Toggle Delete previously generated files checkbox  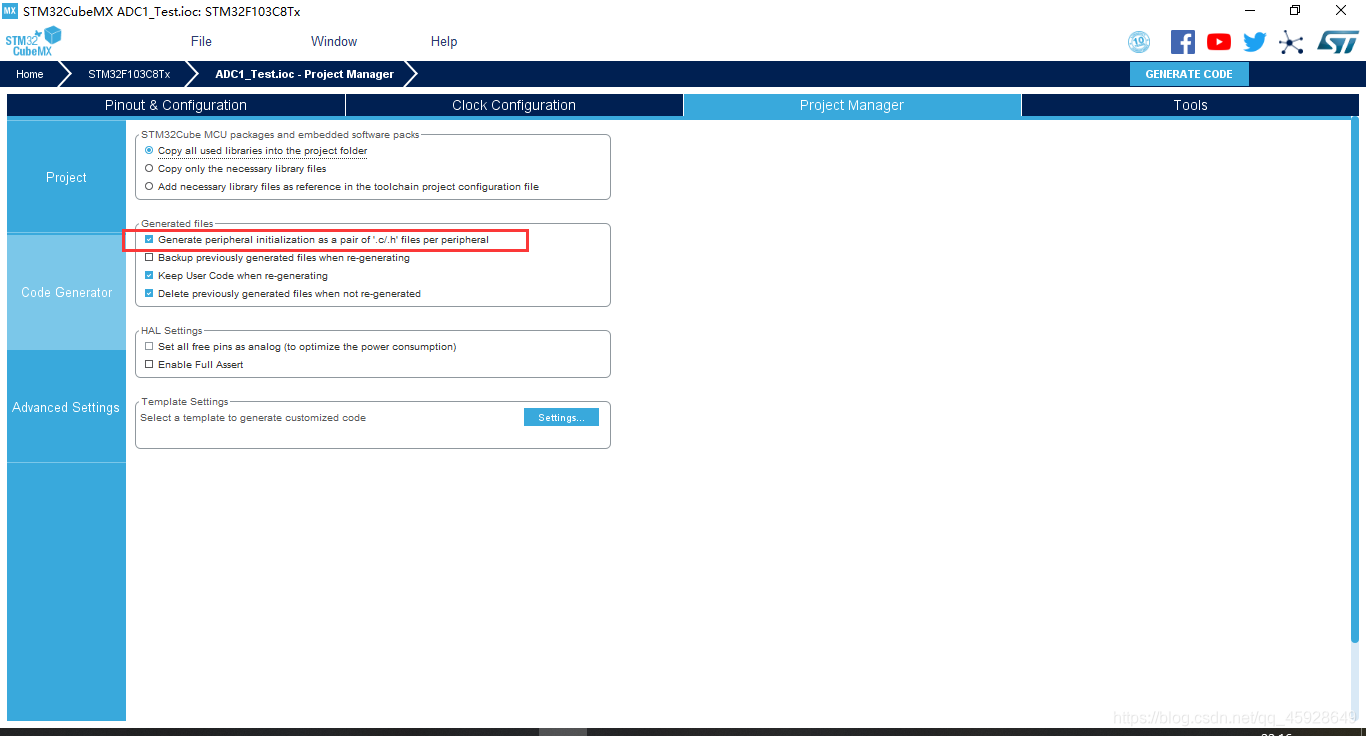coord(149,294)
